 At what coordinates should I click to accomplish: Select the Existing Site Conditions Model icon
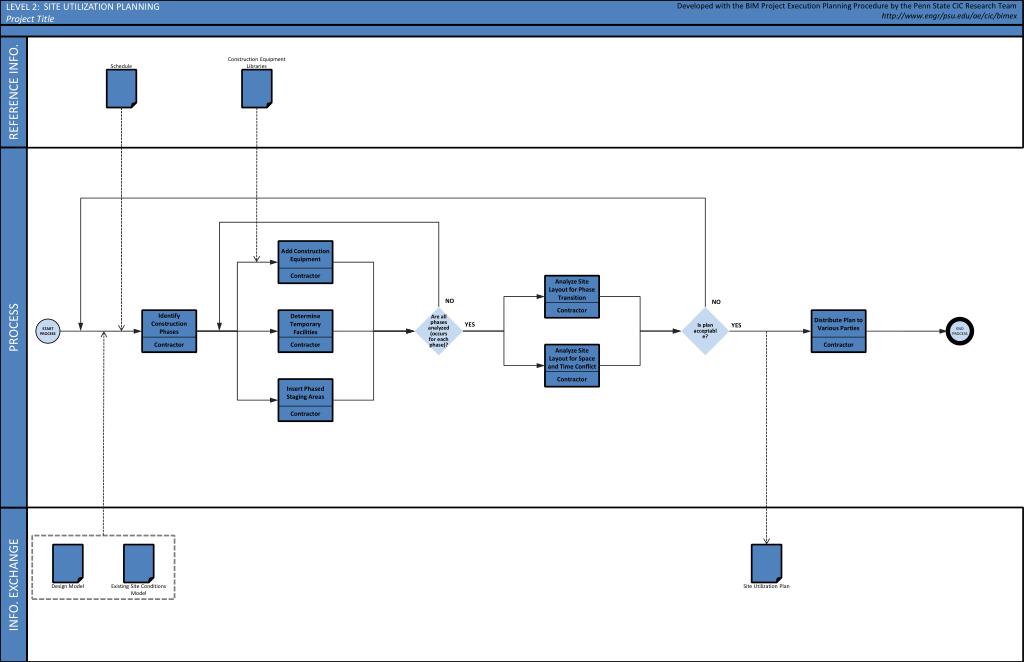138,563
